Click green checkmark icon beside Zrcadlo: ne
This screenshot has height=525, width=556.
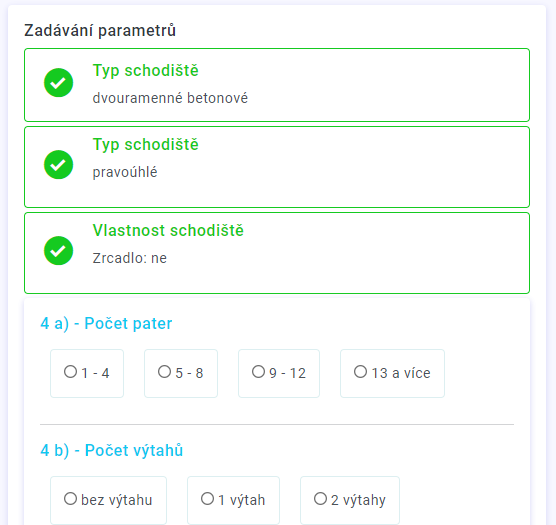pos(59,251)
